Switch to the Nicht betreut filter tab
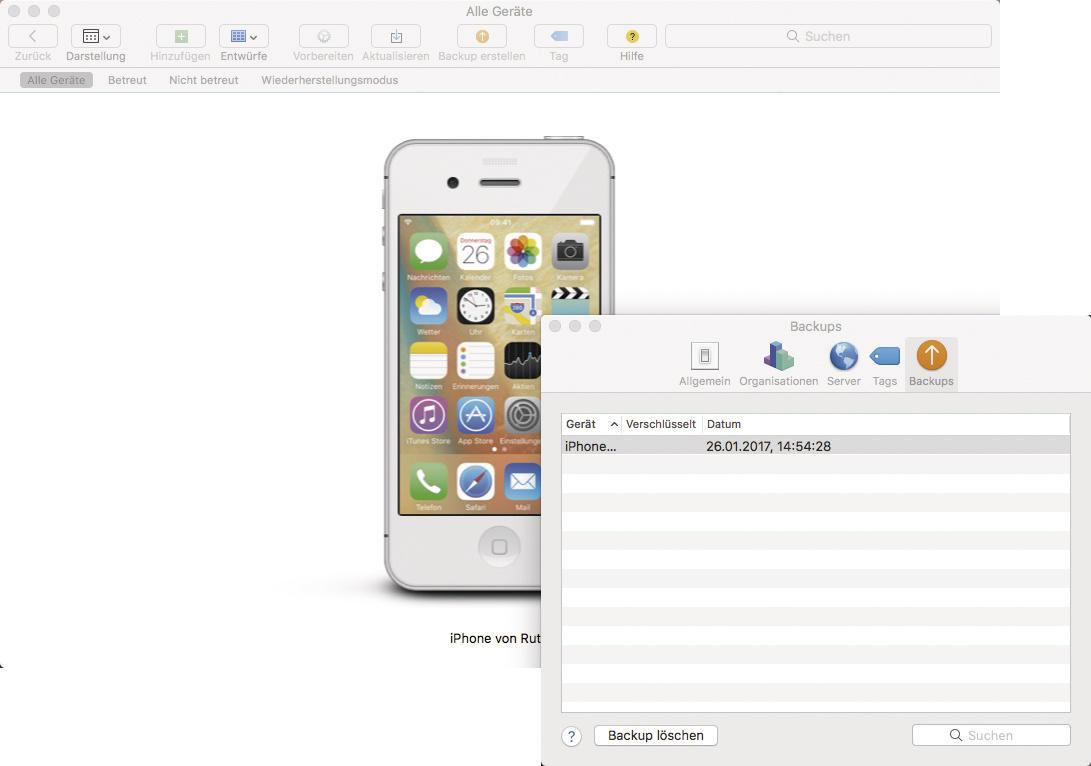 click(204, 80)
